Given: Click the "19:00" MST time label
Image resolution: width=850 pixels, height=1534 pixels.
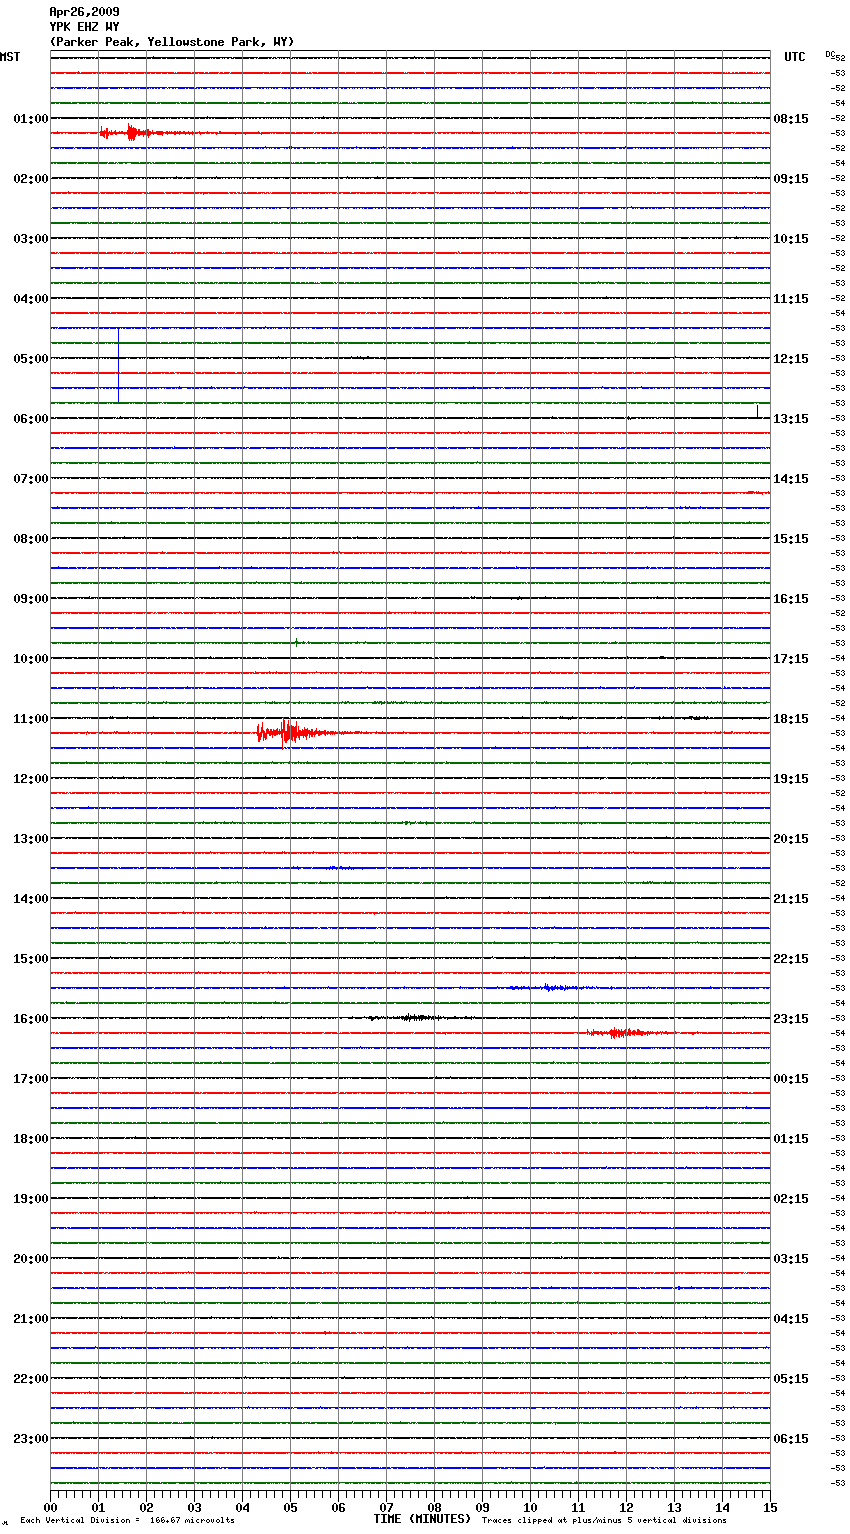Looking at the screenshot, I should click(x=31, y=1199).
